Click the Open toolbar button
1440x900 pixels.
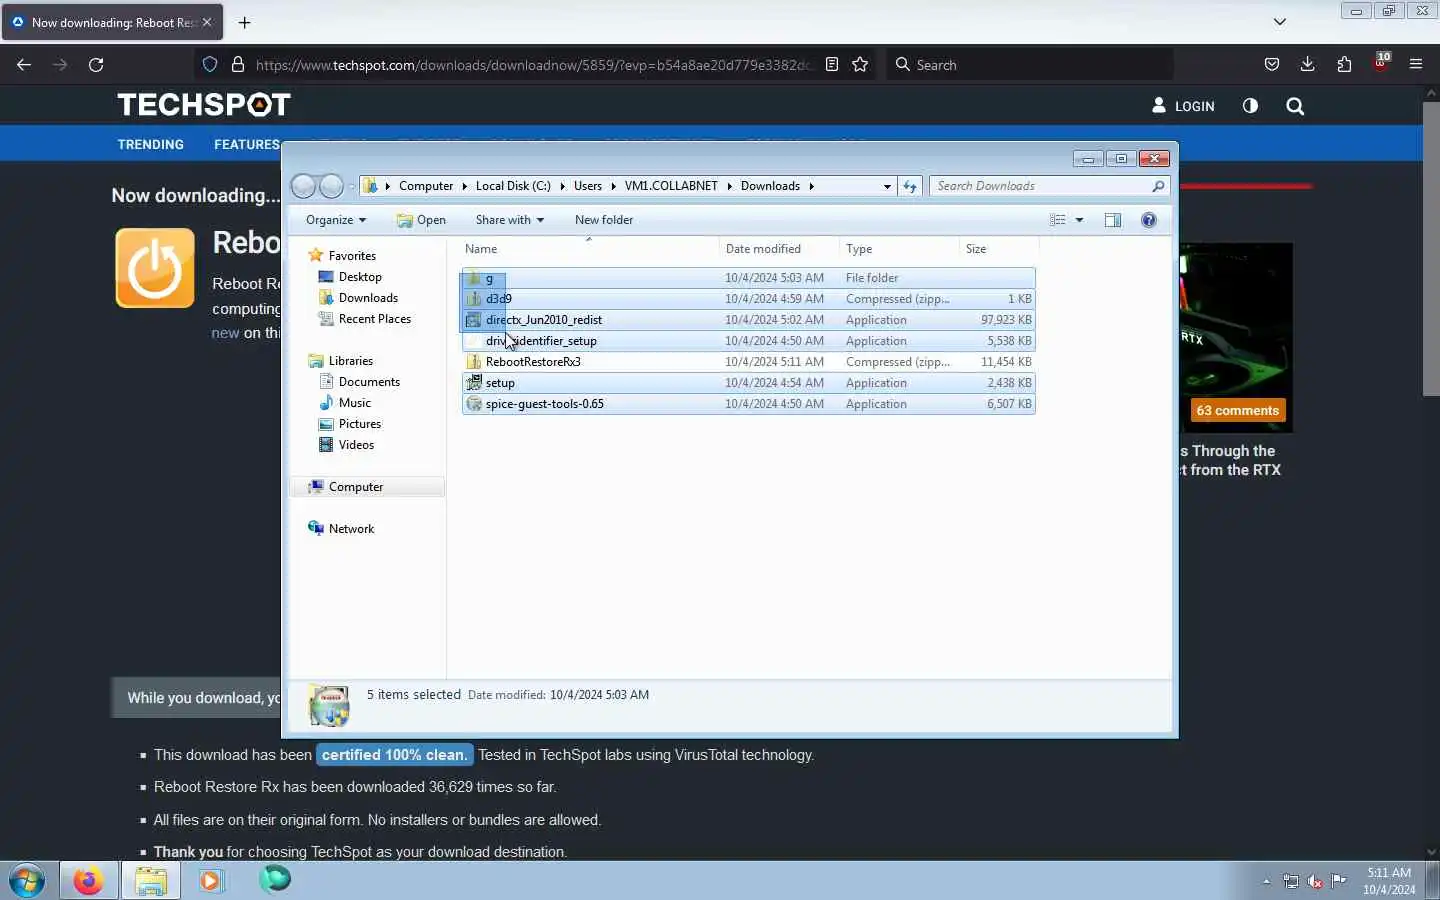pos(421,220)
